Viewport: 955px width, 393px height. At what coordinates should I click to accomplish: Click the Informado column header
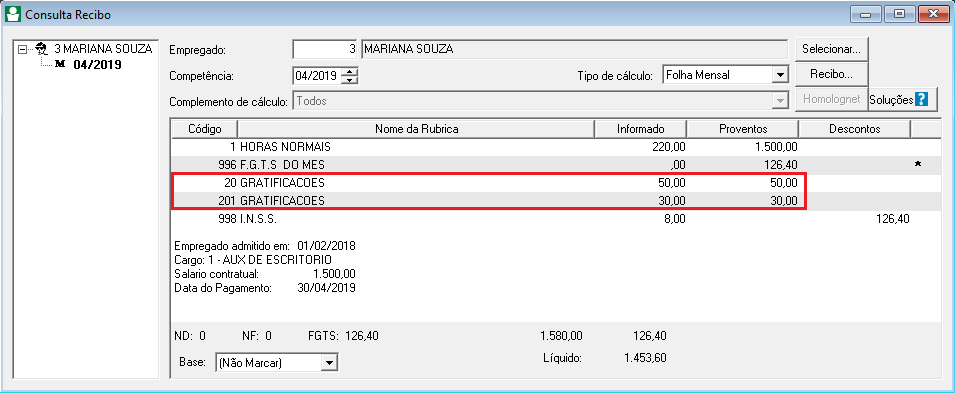coord(641,129)
